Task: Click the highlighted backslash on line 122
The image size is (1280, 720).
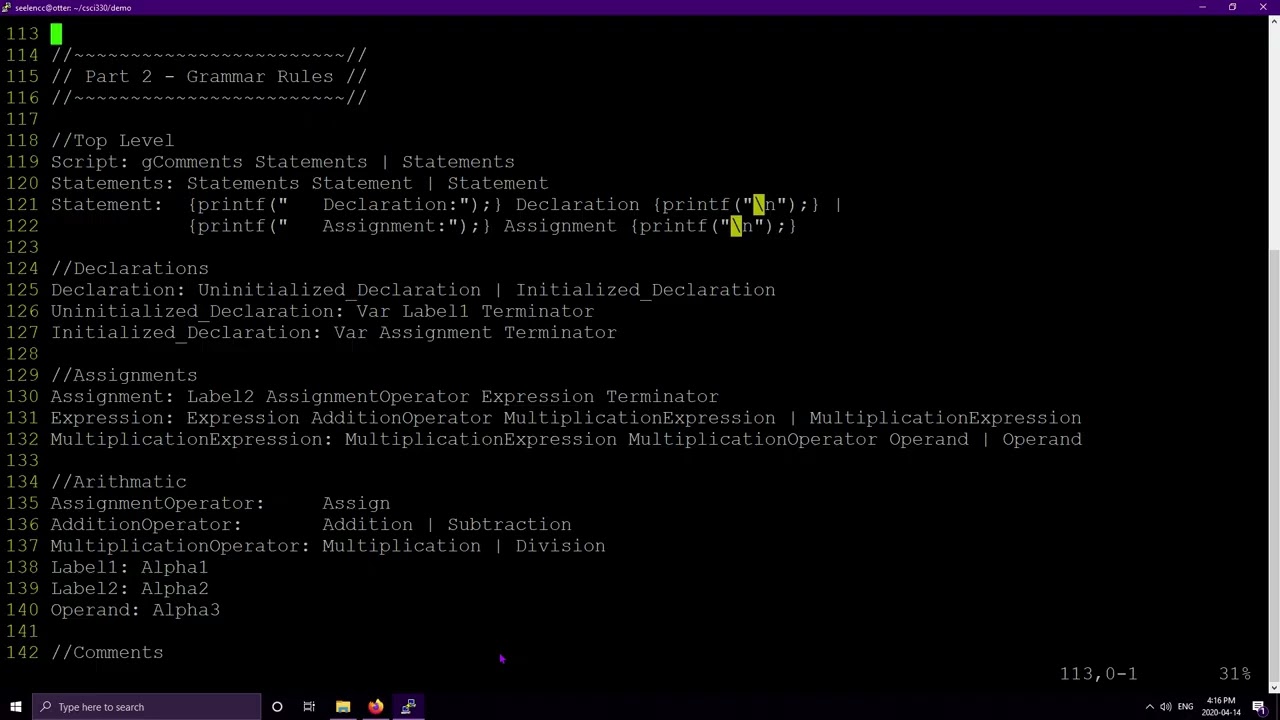Action: pos(735,226)
